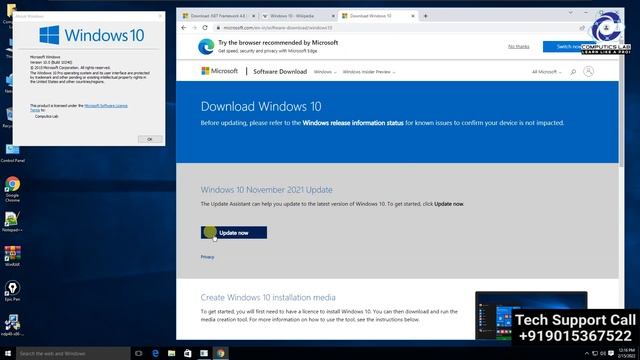Image resolution: width=640 pixels, height=360 pixels.
Task: Close the Windows 10 - Wikipedia tab
Action: tap(333, 16)
